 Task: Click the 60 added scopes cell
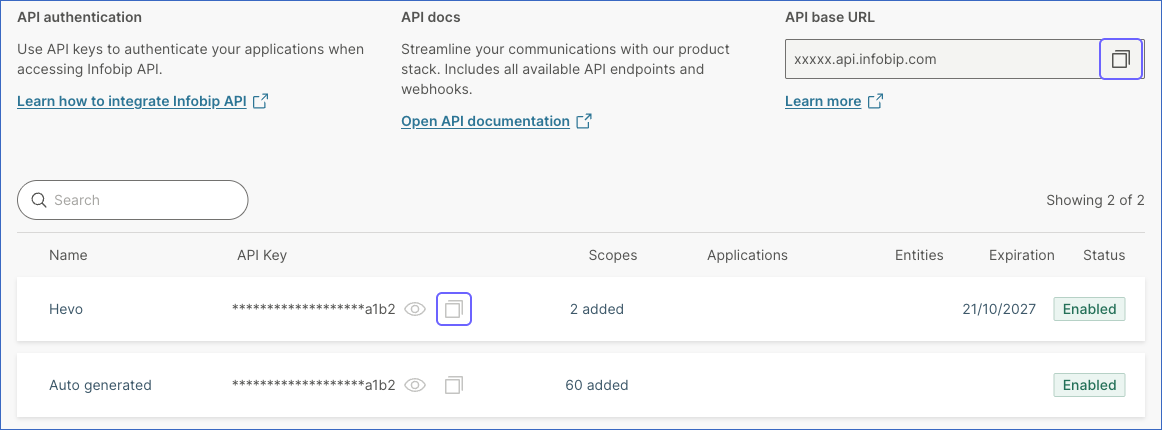[x=597, y=385]
